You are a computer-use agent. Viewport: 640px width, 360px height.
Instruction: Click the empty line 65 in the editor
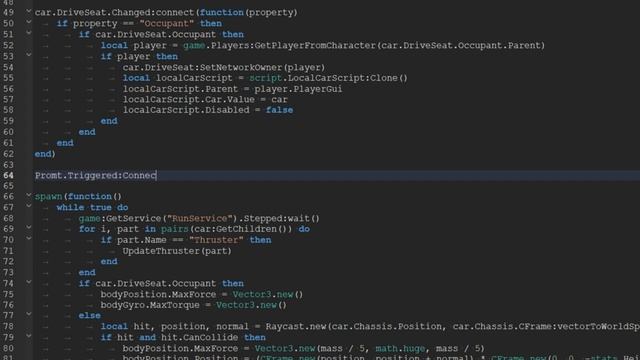click(x=336, y=186)
